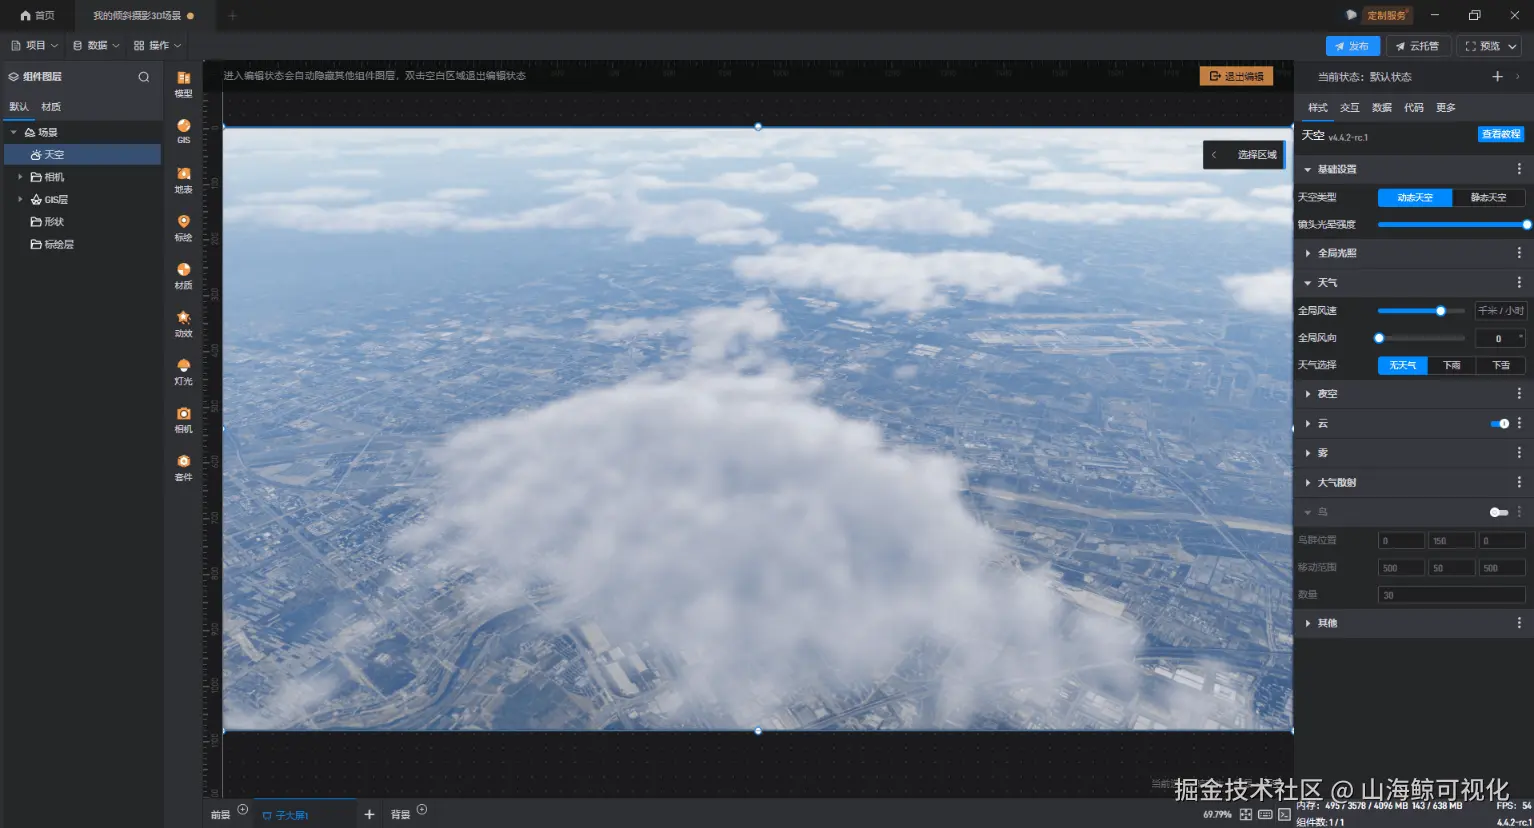Open the 雾 section options menu
This screenshot has width=1534, height=828.
[x=1519, y=453]
